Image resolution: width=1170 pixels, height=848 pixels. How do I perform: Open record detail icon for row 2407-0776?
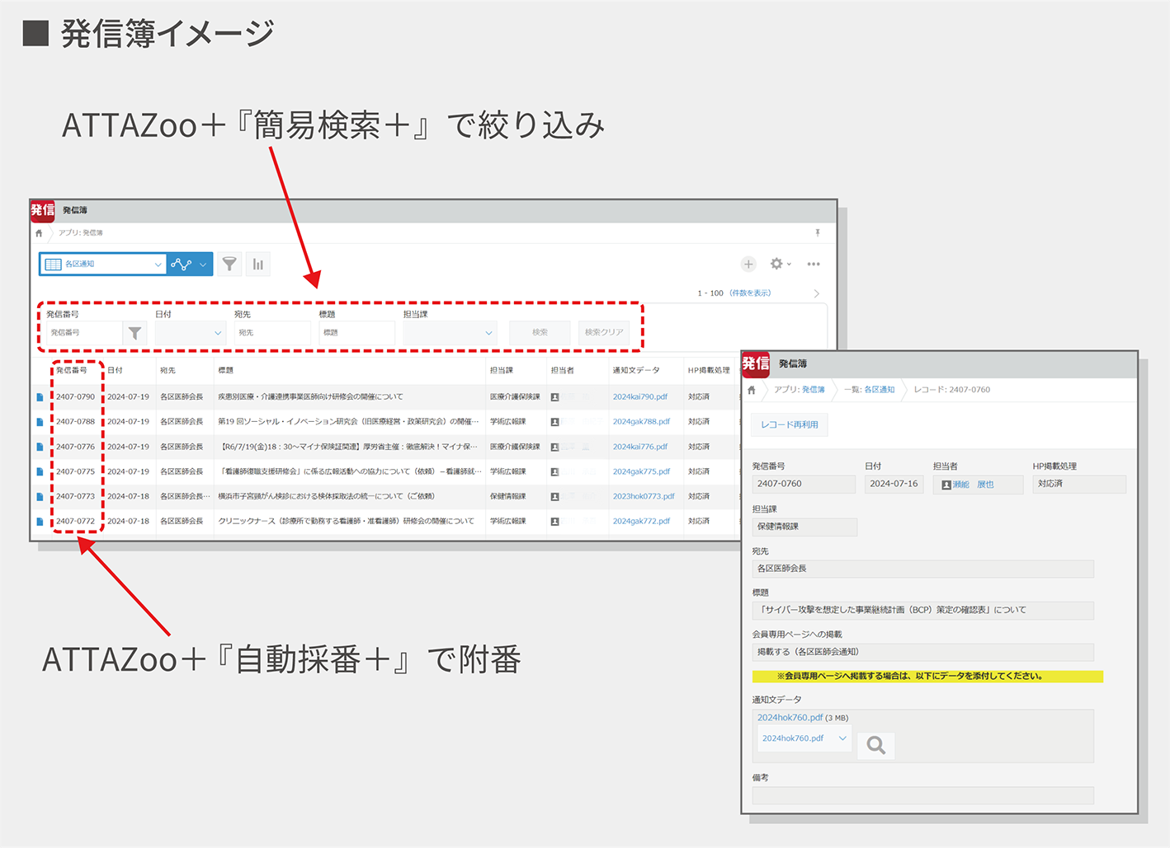point(40,447)
